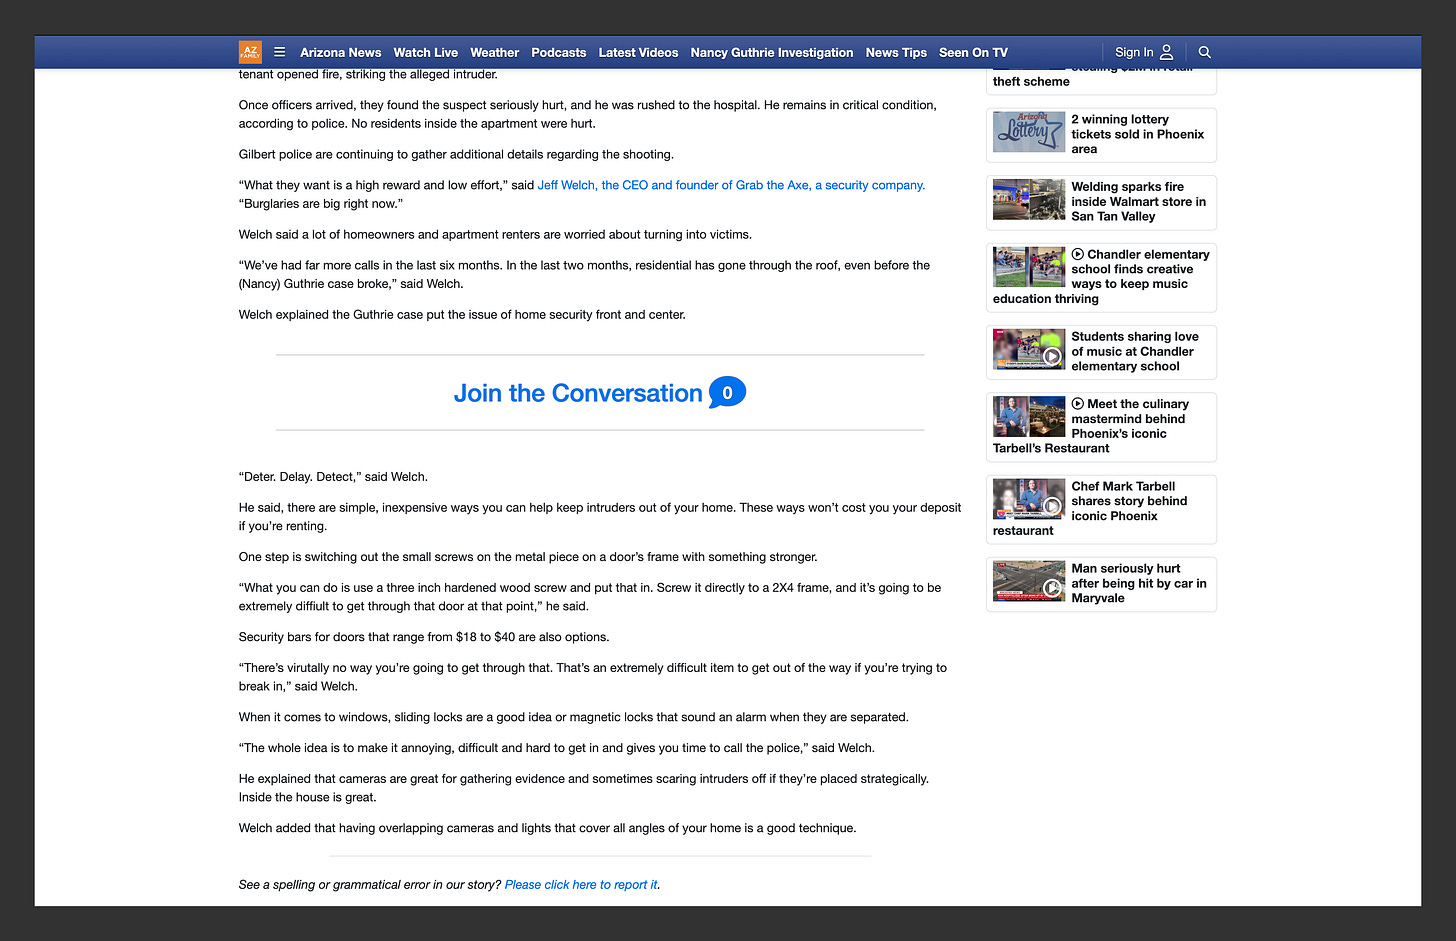Open Students sharing love of music headline
Image resolution: width=1456 pixels, height=941 pixels.
tap(1135, 351)
